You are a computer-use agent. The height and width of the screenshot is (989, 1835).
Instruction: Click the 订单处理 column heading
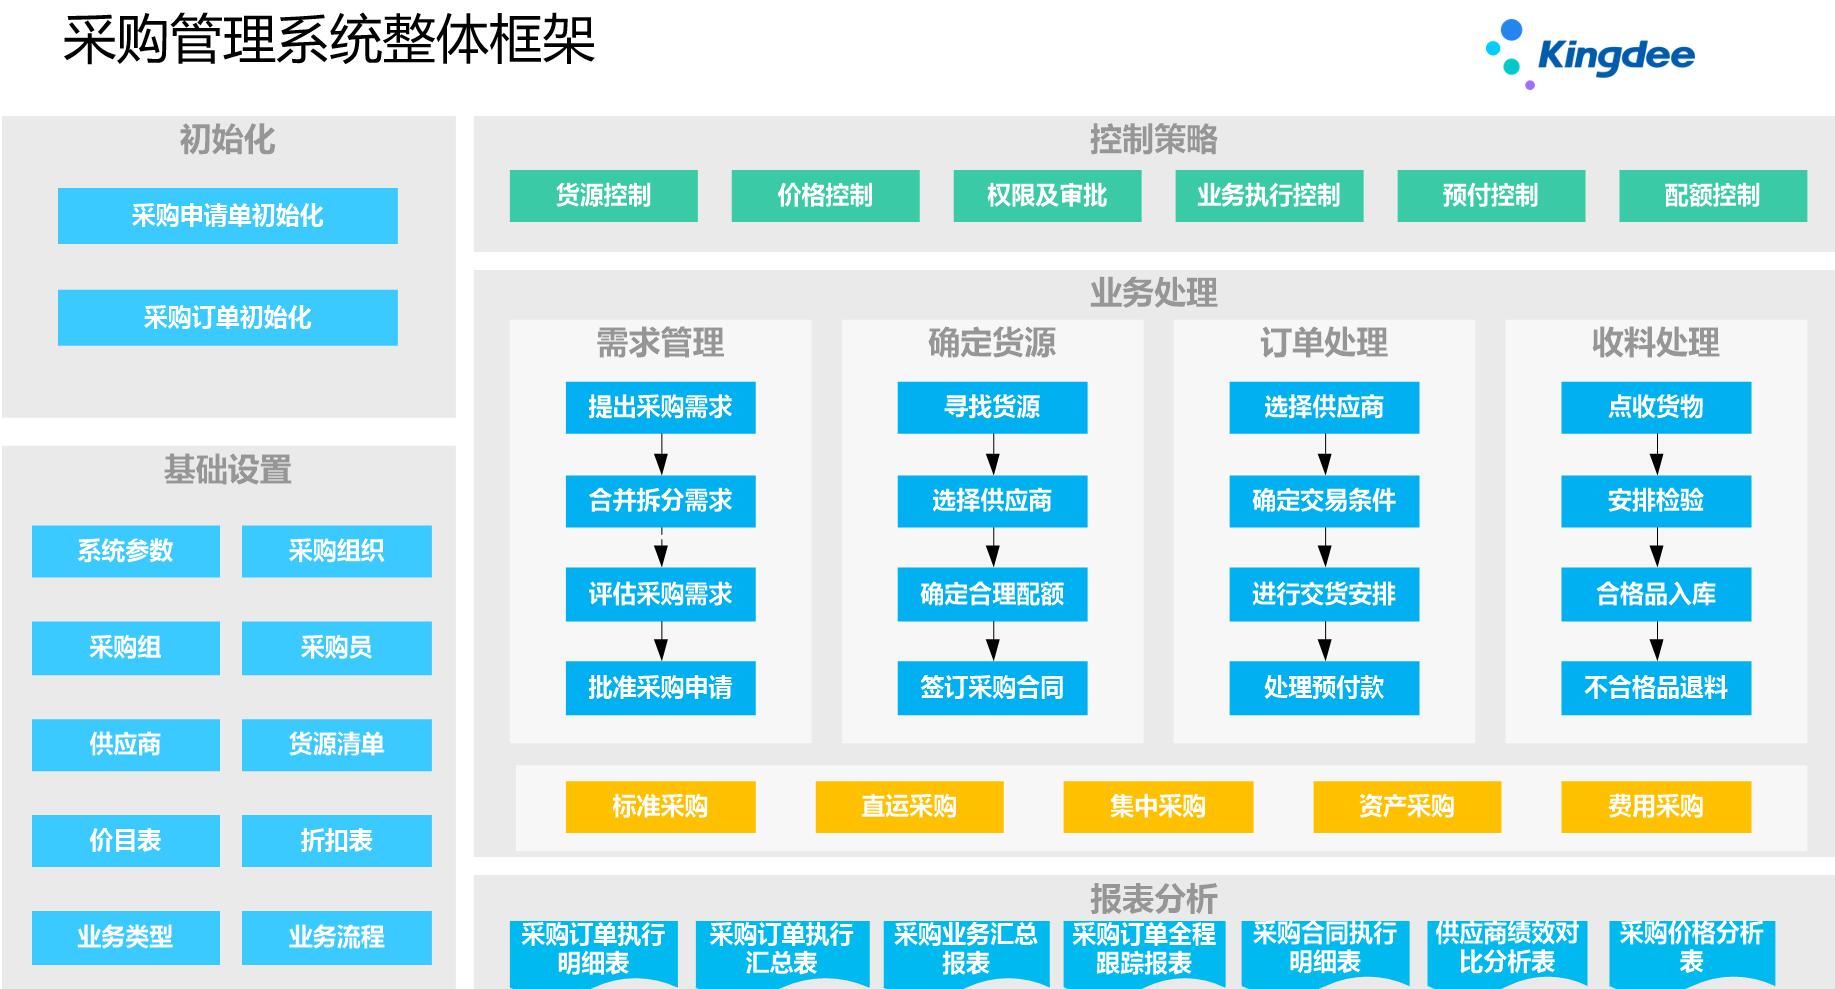[x=1324, y=343]
